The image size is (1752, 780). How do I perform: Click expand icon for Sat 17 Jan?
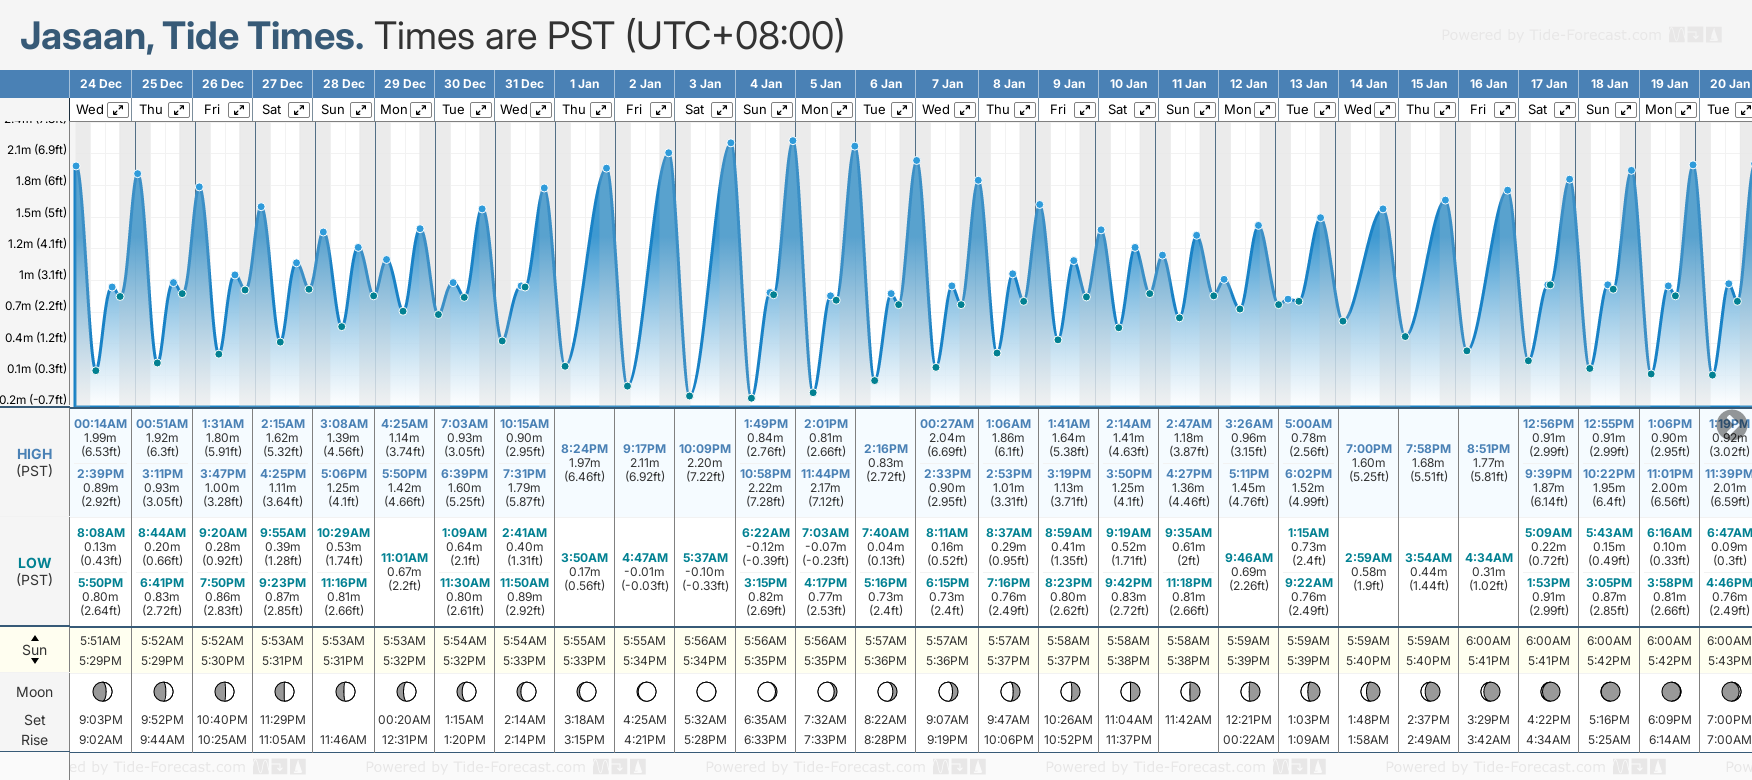(x=1565, y=110)
